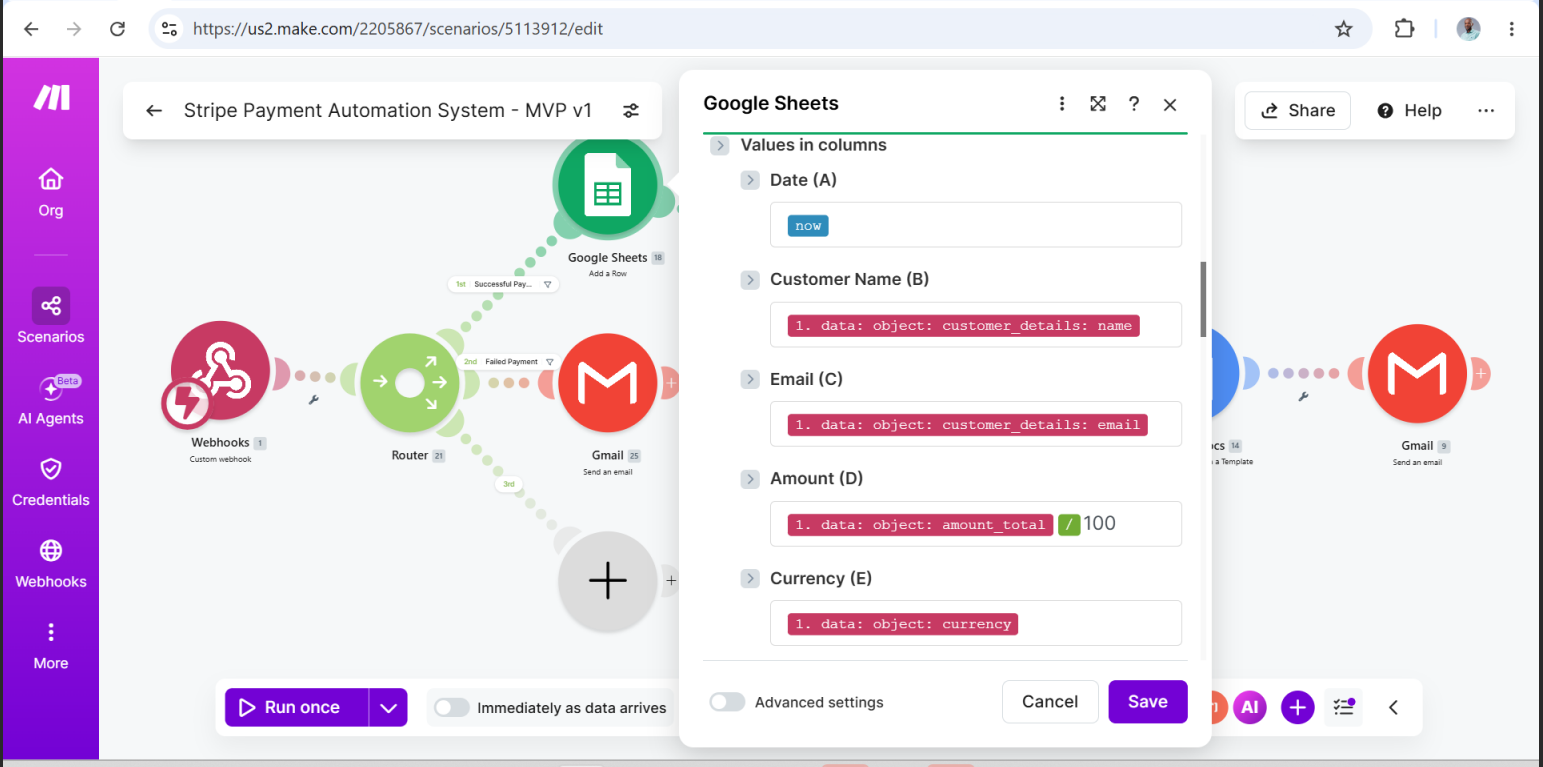The height and width of the screenshot is (767, 1543).
Task: Select the Gmail 9 module on canvas
Action: pos(1417,374)
